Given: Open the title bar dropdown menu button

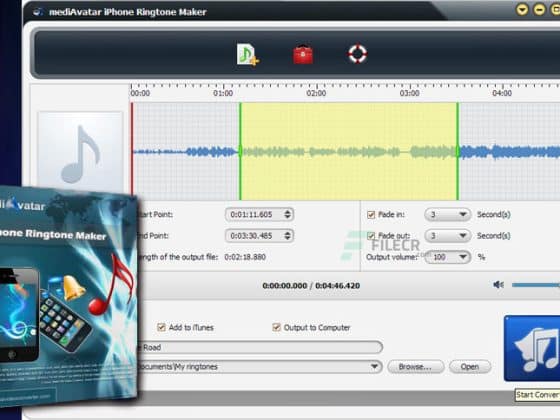Looking at the screenshot, I should (522, 9).
